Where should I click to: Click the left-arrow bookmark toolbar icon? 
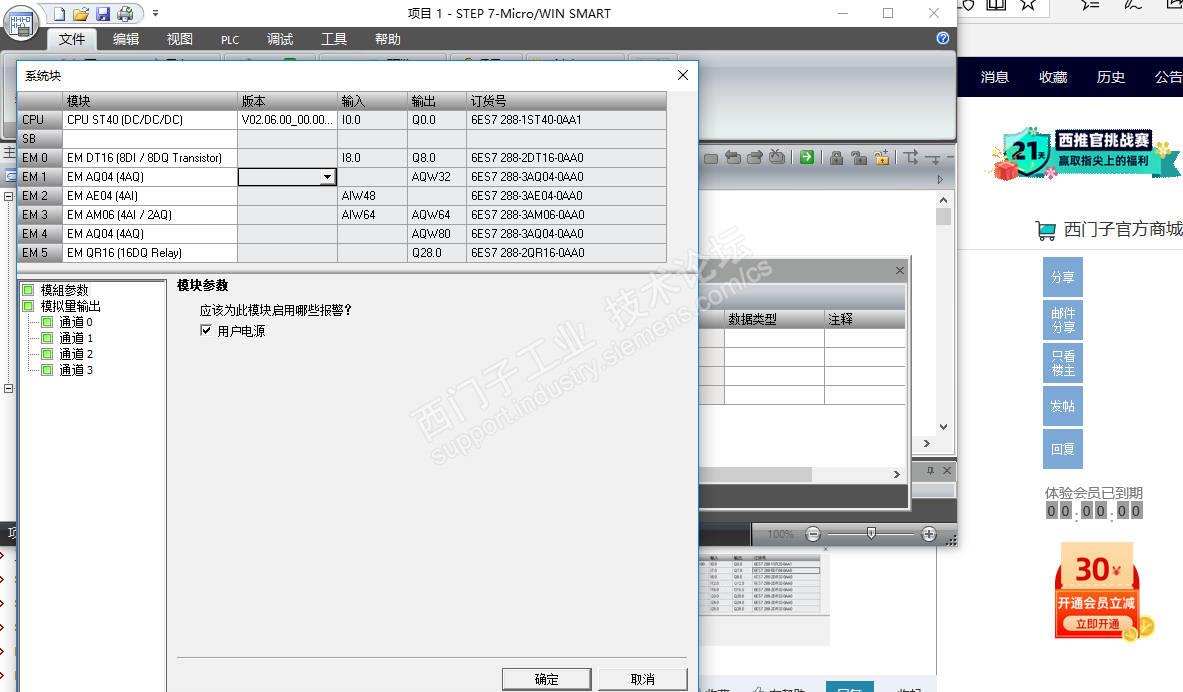point(733,157)
